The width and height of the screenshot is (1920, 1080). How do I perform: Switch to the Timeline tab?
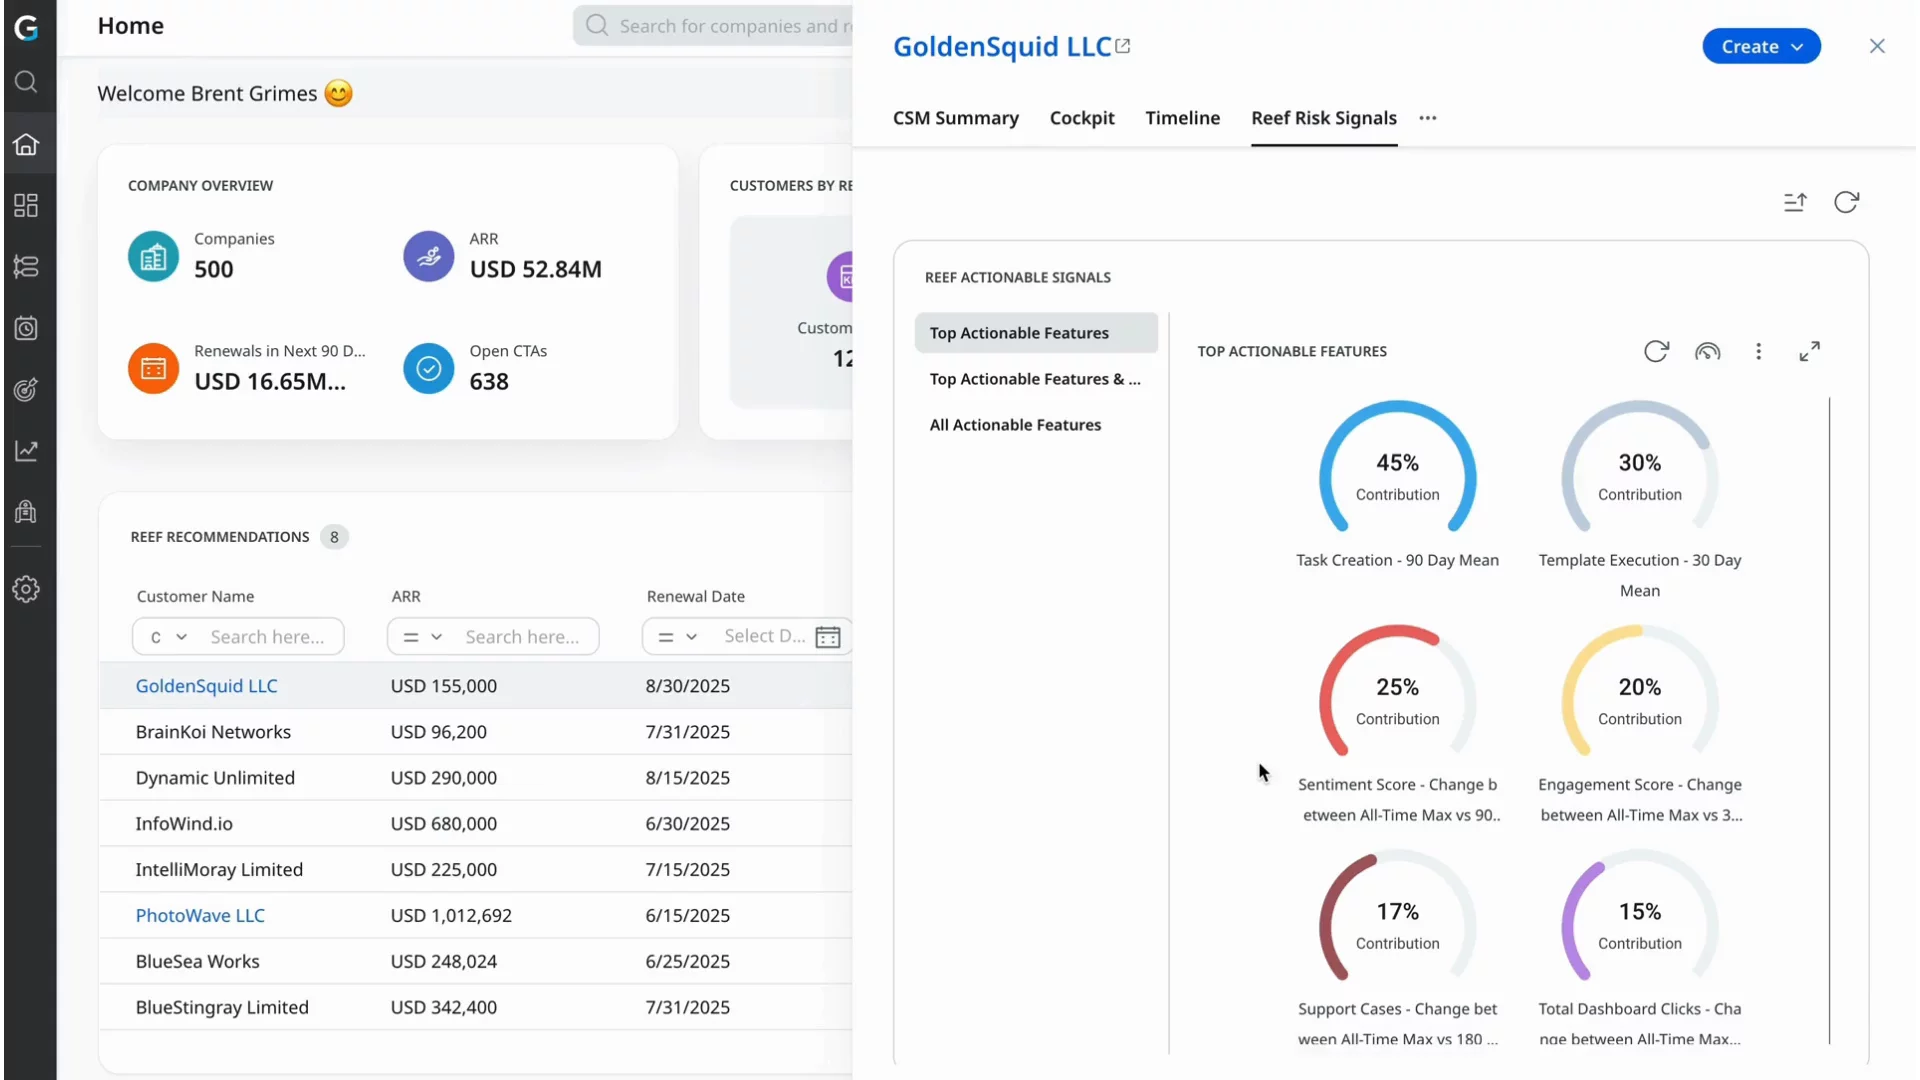1182,118
